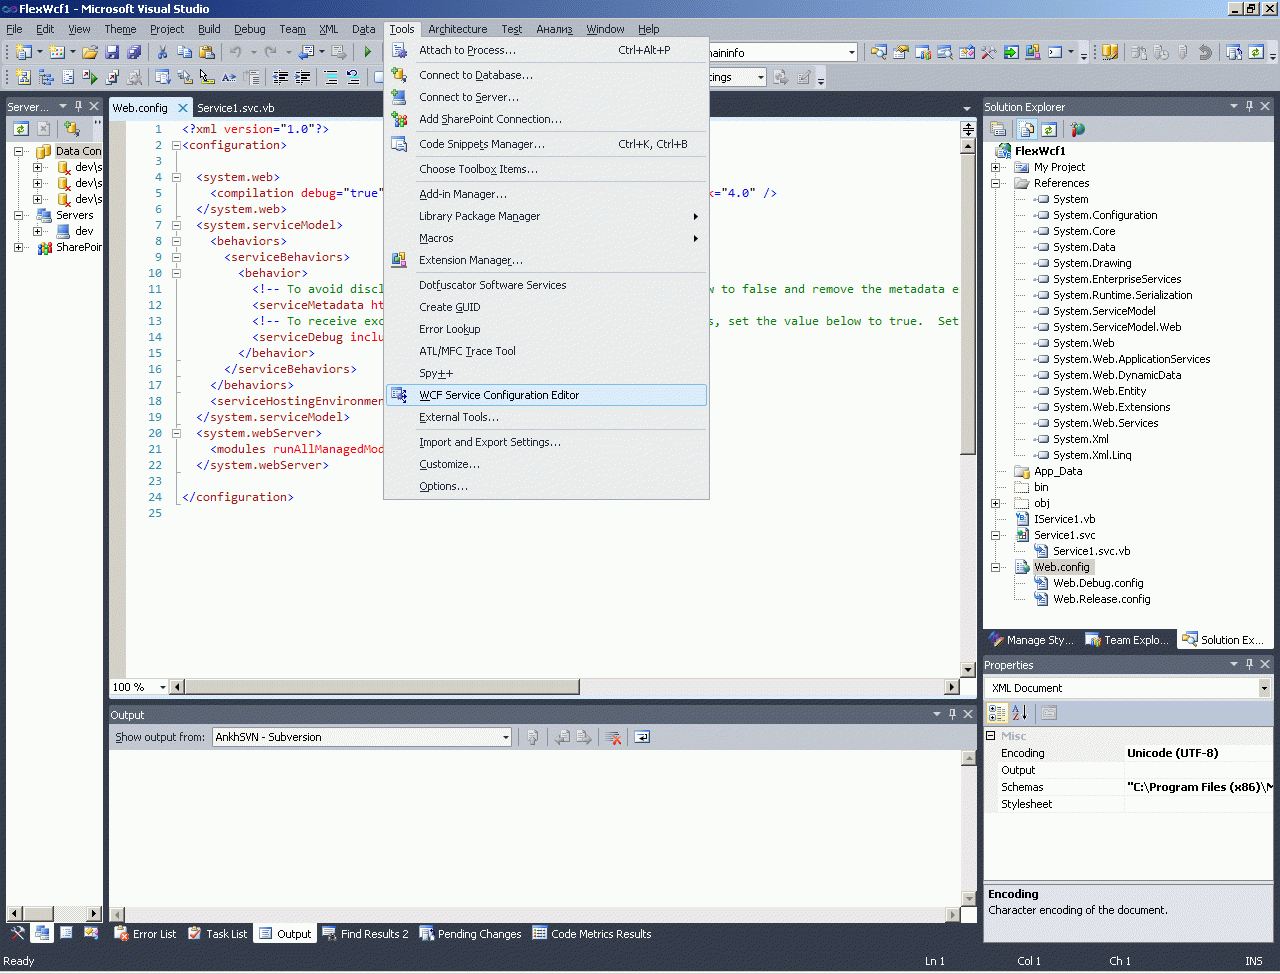
Task: Click the Start Debugging green arrow
Action: tap(367, 52)
